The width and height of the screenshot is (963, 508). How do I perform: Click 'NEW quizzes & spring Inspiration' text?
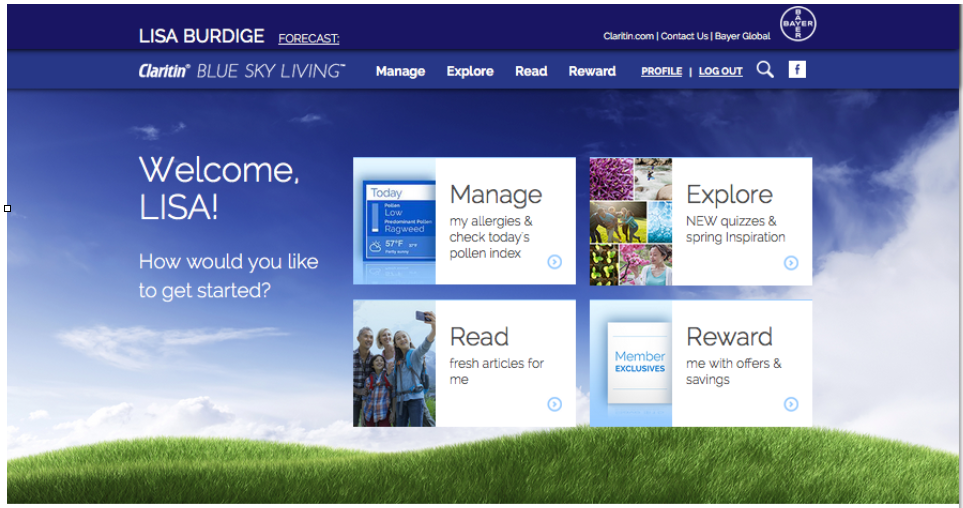735,229
